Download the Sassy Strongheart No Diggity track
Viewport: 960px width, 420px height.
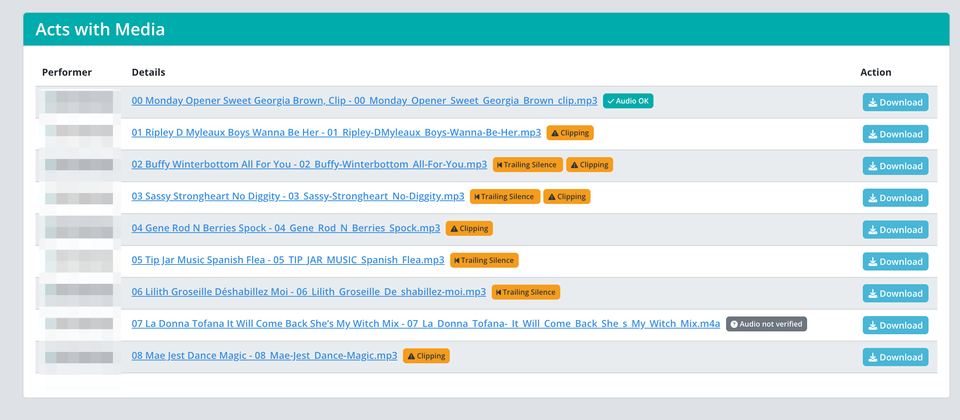pyautogui.click(x=895, y=198)
